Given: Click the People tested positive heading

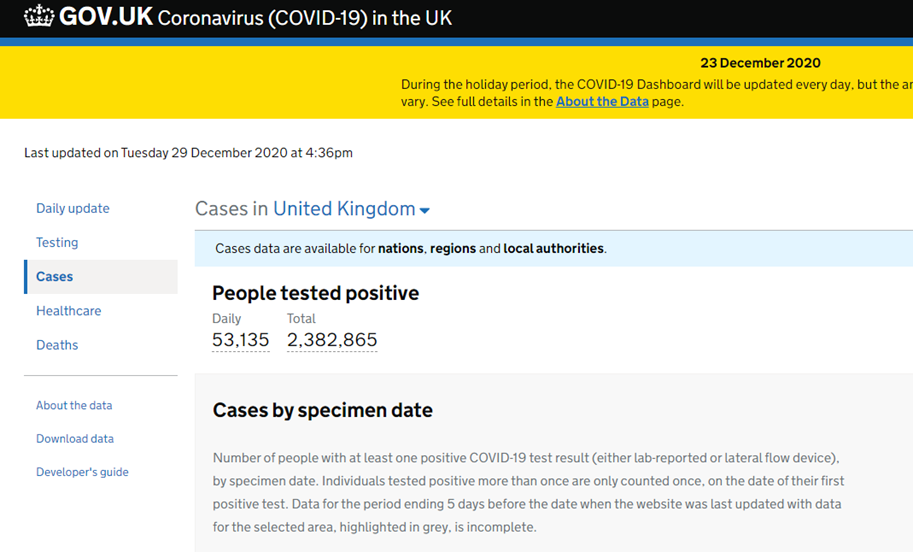Looking at the screenshot, I should 316,293.
